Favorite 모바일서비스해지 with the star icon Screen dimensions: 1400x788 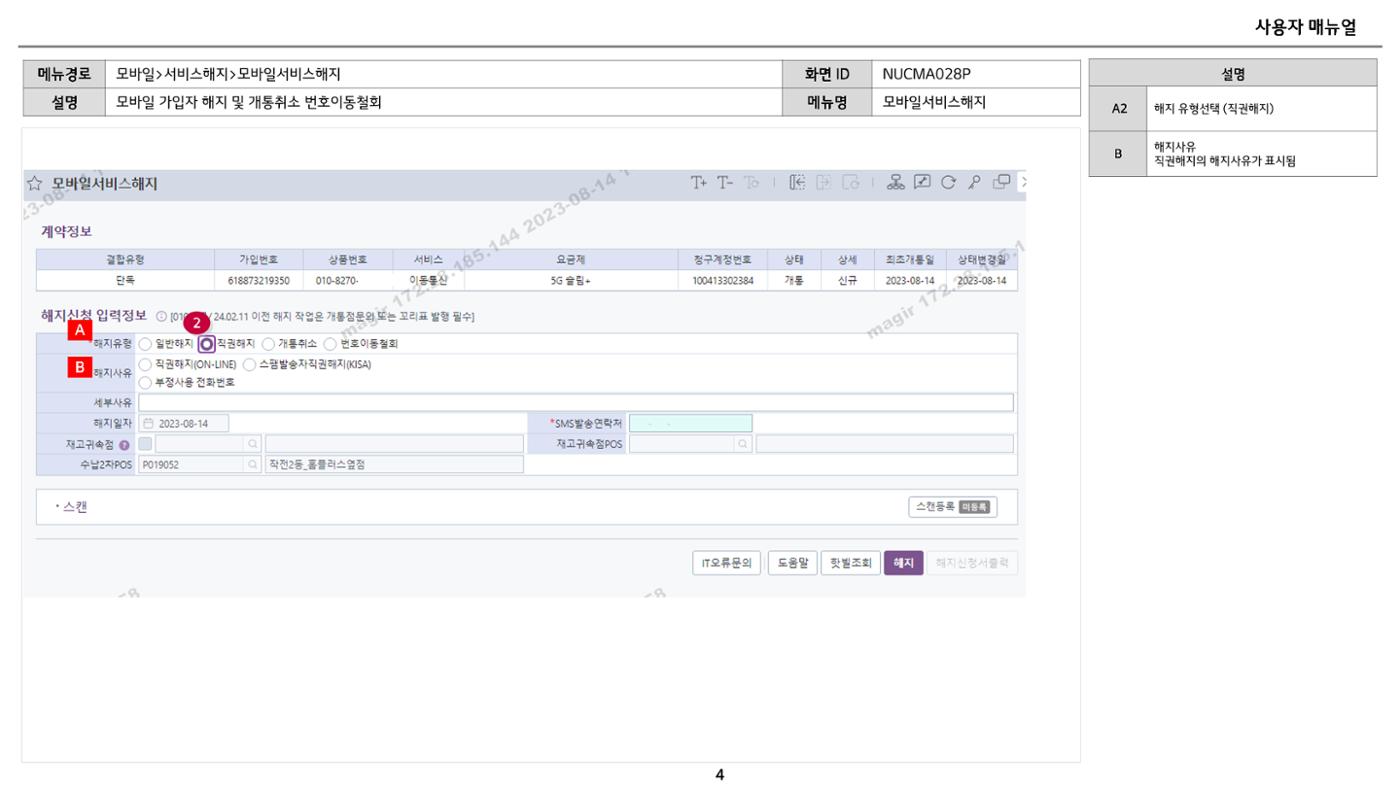35,184
